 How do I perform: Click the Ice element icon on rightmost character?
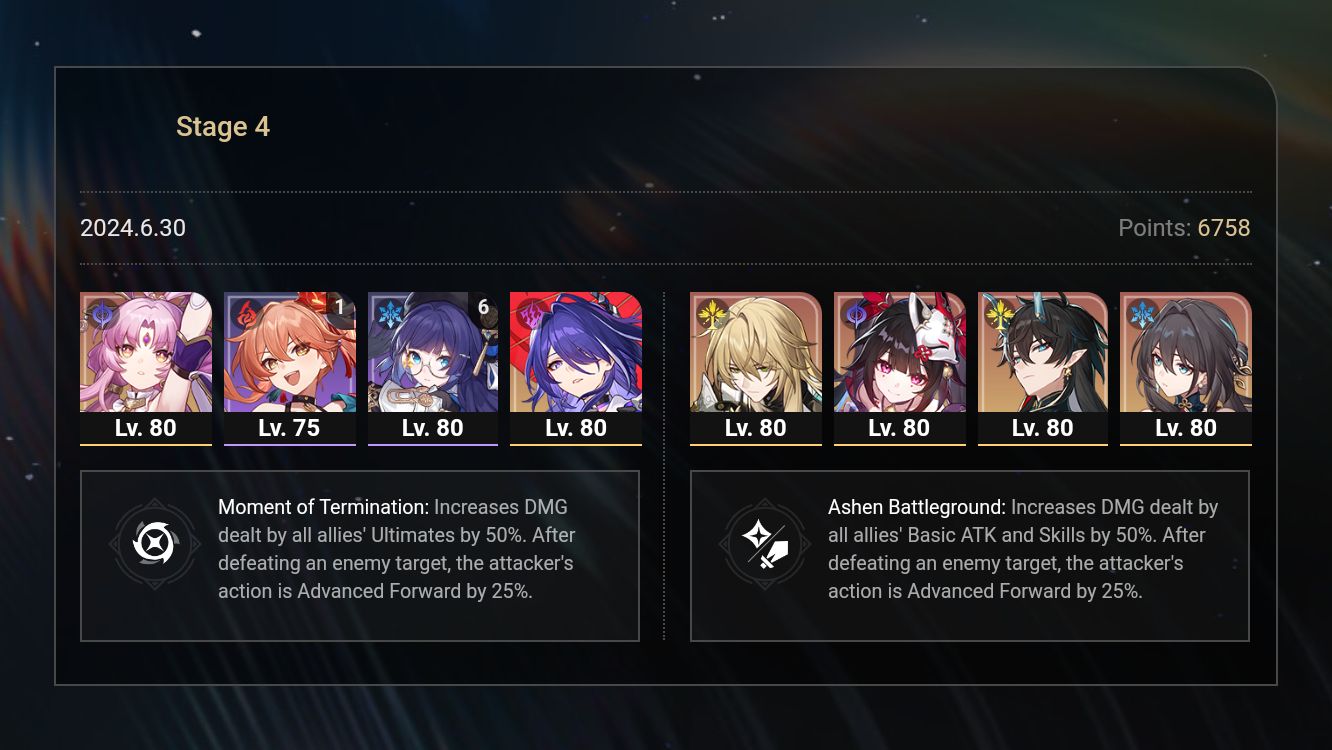point(1139,312)
